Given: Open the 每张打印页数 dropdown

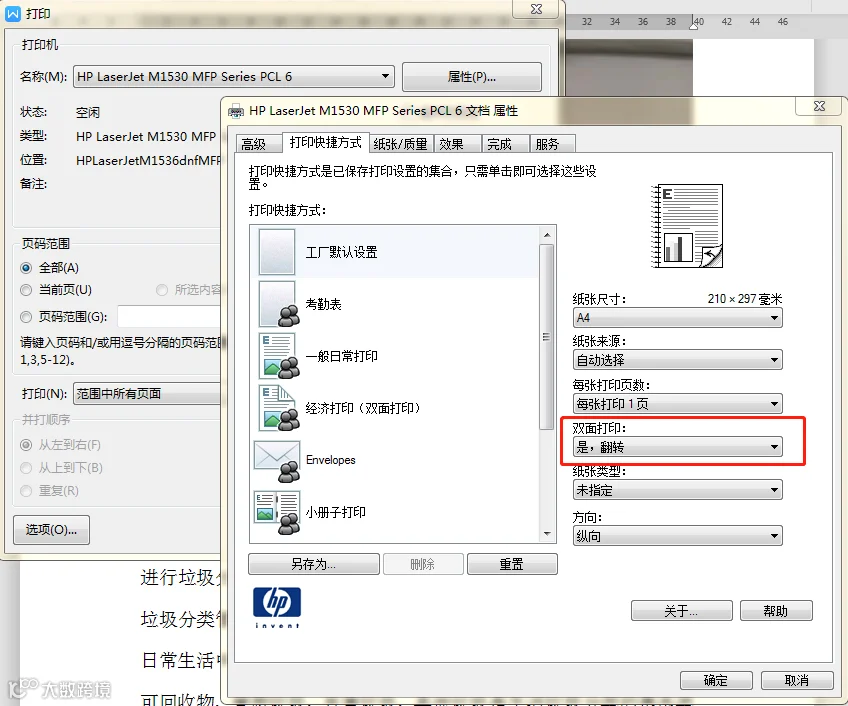Looking at the screenshot, I should tap(677, 404).
